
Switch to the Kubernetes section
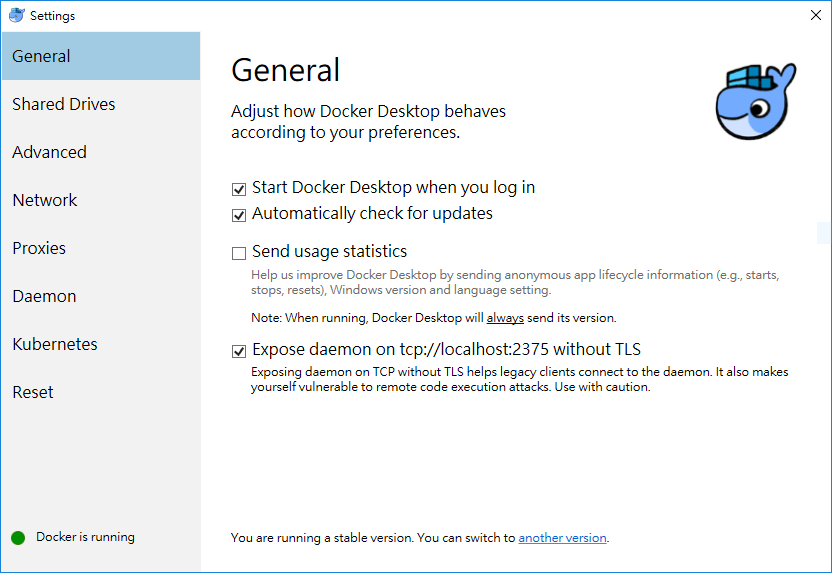(101, 344)
